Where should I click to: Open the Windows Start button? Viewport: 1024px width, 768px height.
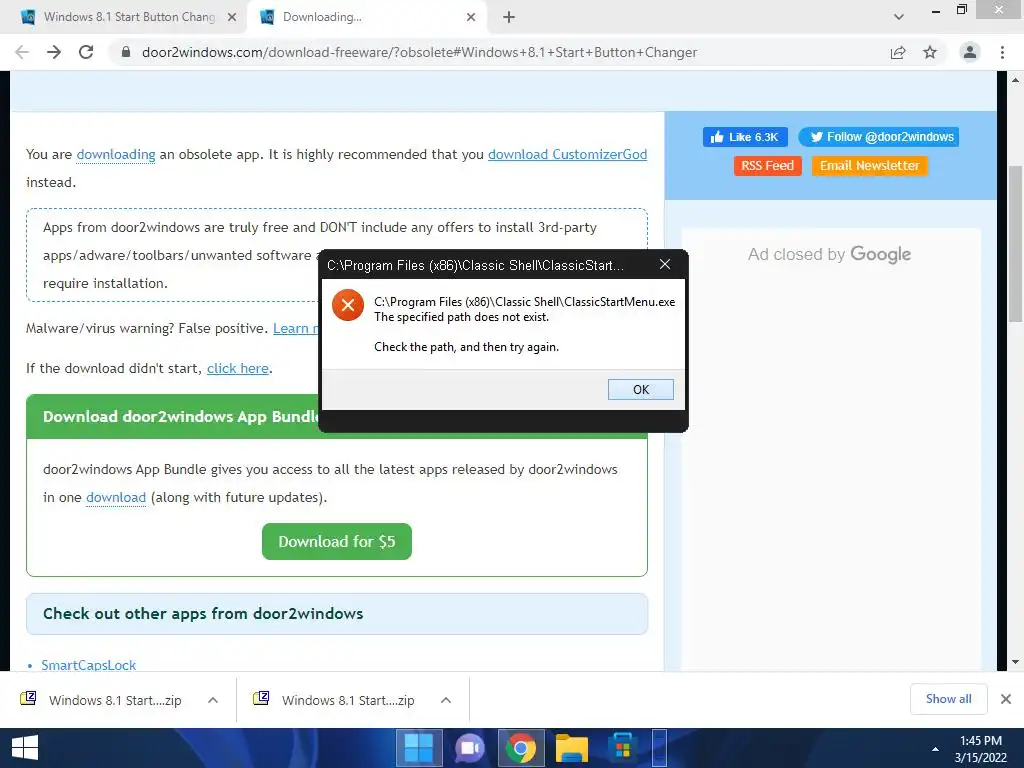coord(25,748)
